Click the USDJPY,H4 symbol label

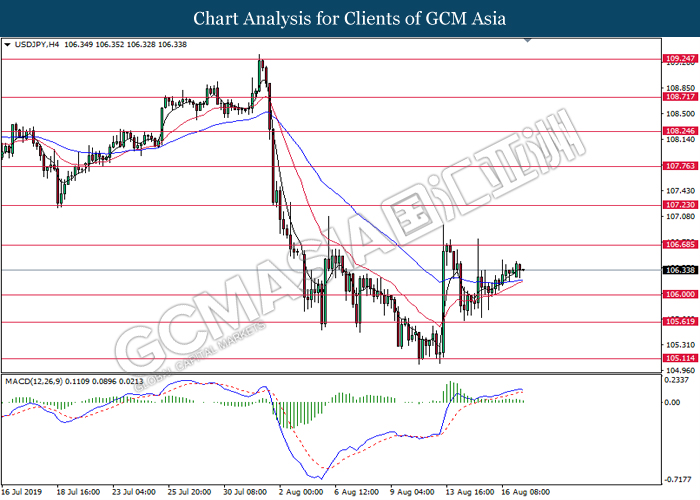(x=37, y=45)
